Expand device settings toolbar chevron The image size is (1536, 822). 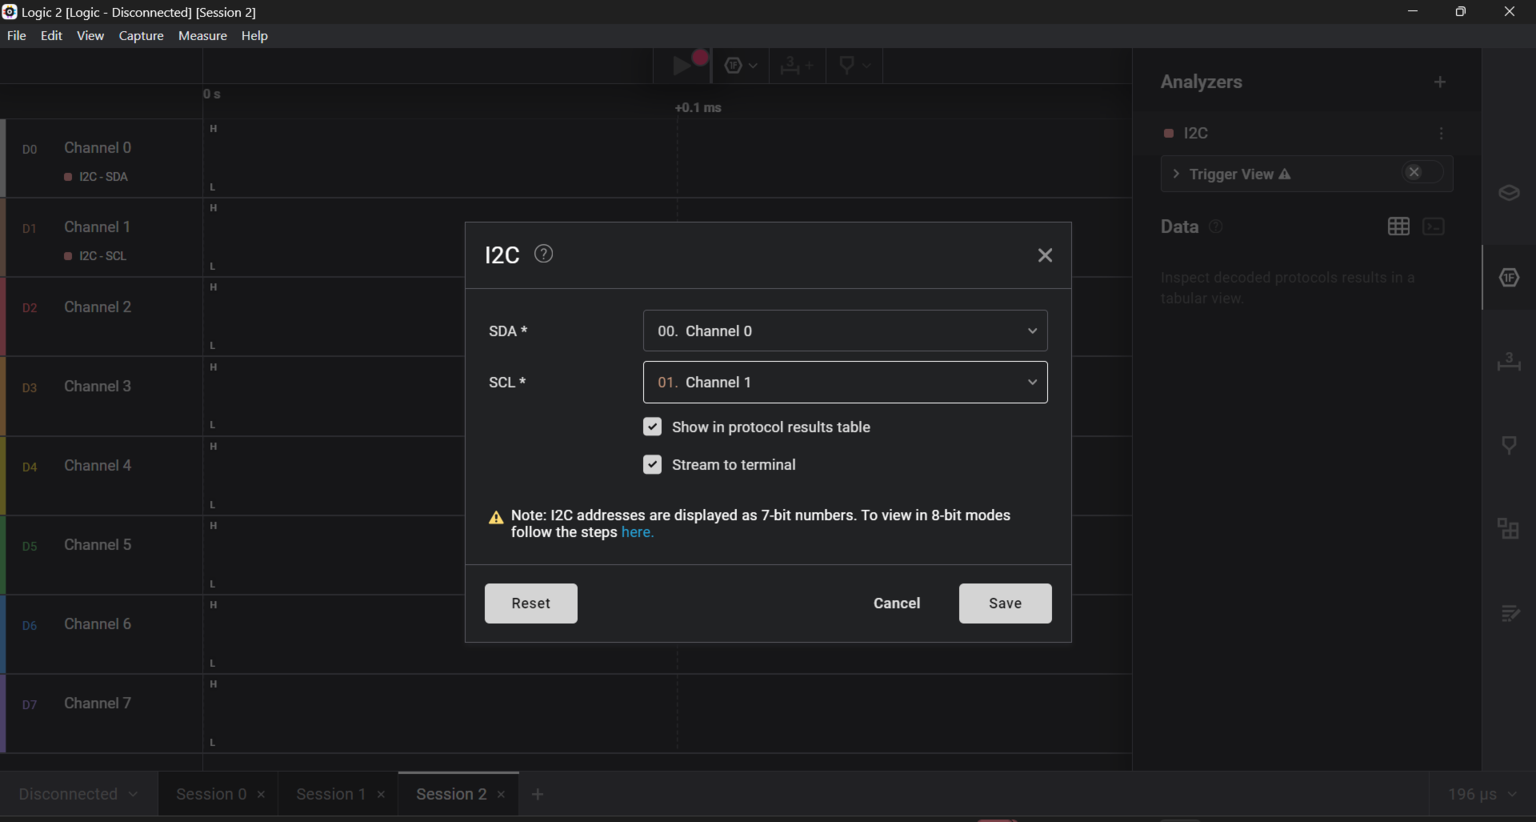coord(753,66)
